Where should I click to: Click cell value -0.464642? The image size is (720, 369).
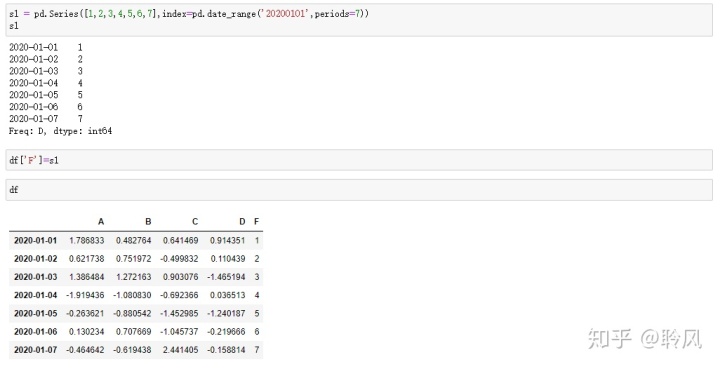click(85, 350)
